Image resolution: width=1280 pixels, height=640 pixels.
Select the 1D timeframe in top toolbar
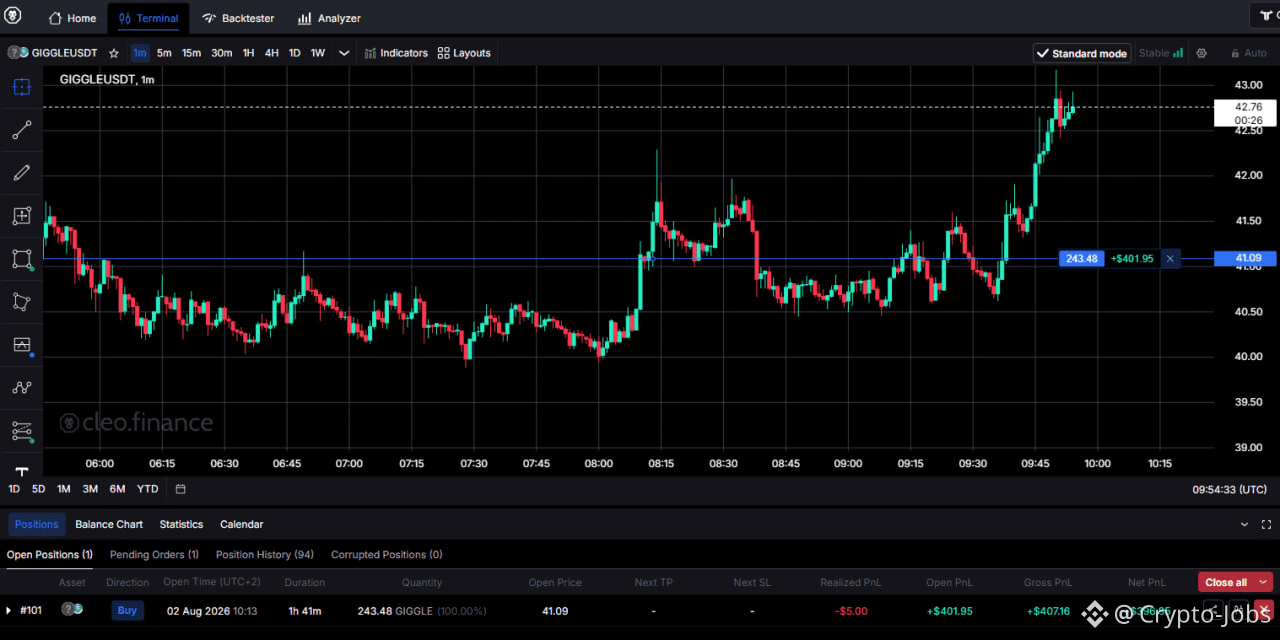(295, 53)
